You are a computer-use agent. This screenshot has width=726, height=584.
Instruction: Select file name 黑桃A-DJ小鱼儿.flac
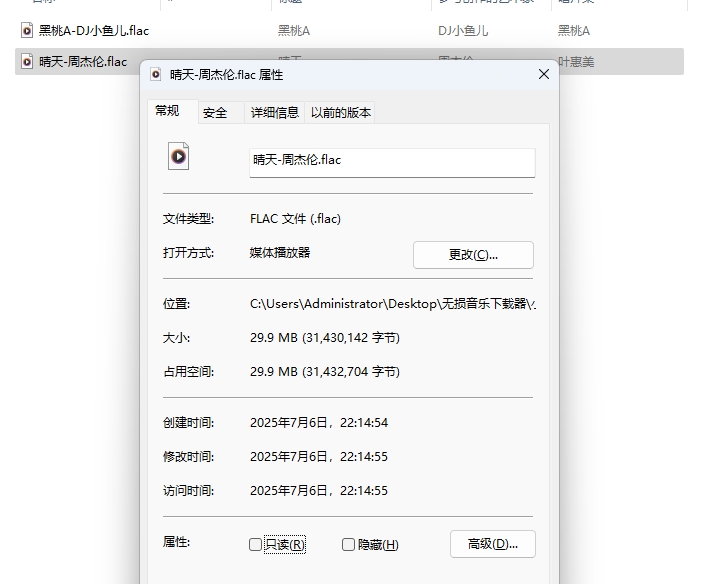coord(94,31)
